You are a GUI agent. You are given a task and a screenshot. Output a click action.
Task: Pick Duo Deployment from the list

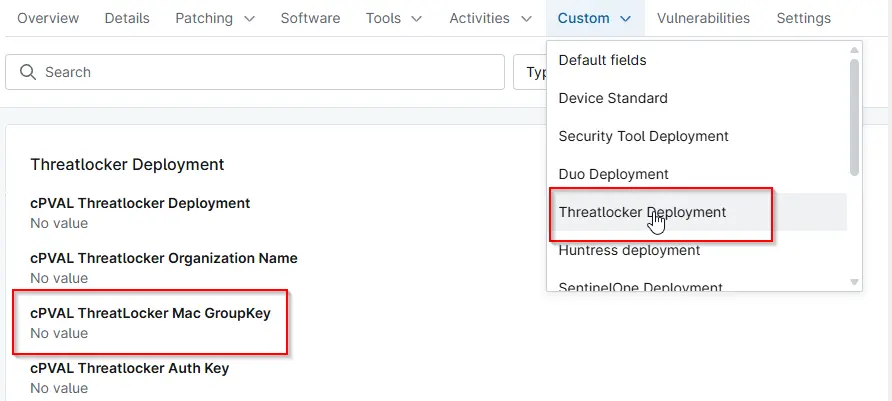pyautogui.click(x=613, y=174)
